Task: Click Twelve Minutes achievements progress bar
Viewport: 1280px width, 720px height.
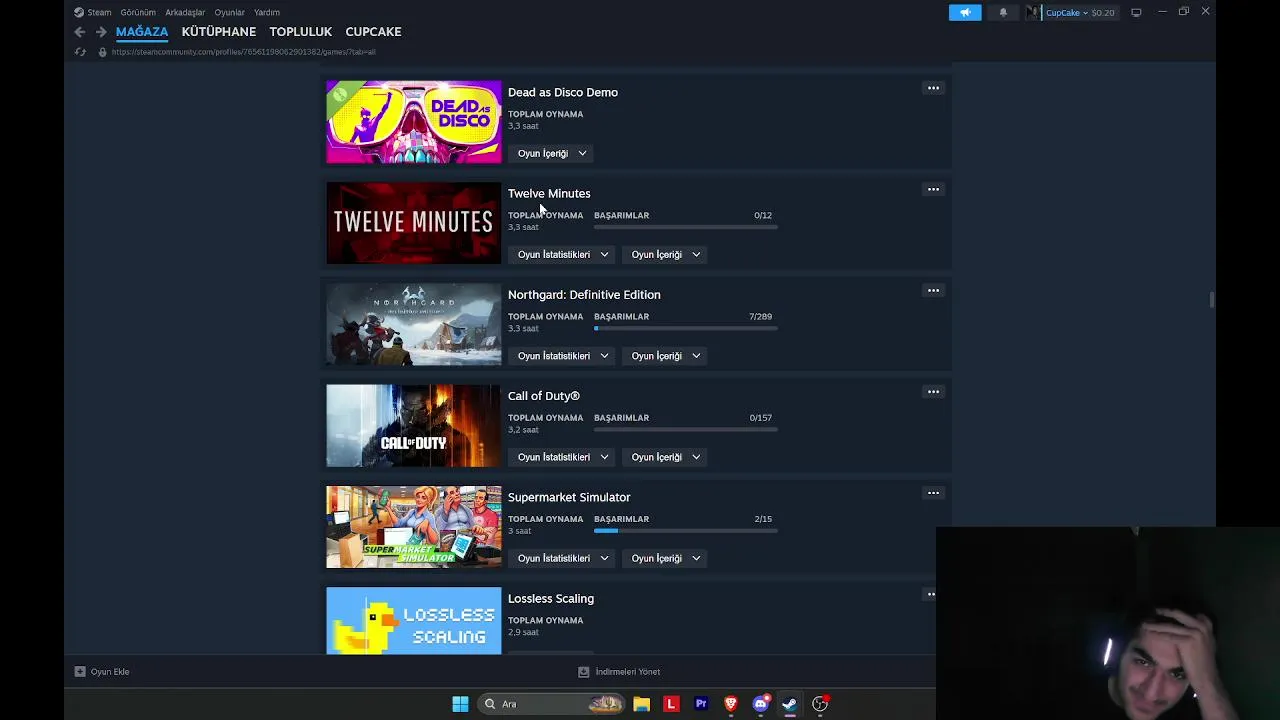Action: click(685, 227)
